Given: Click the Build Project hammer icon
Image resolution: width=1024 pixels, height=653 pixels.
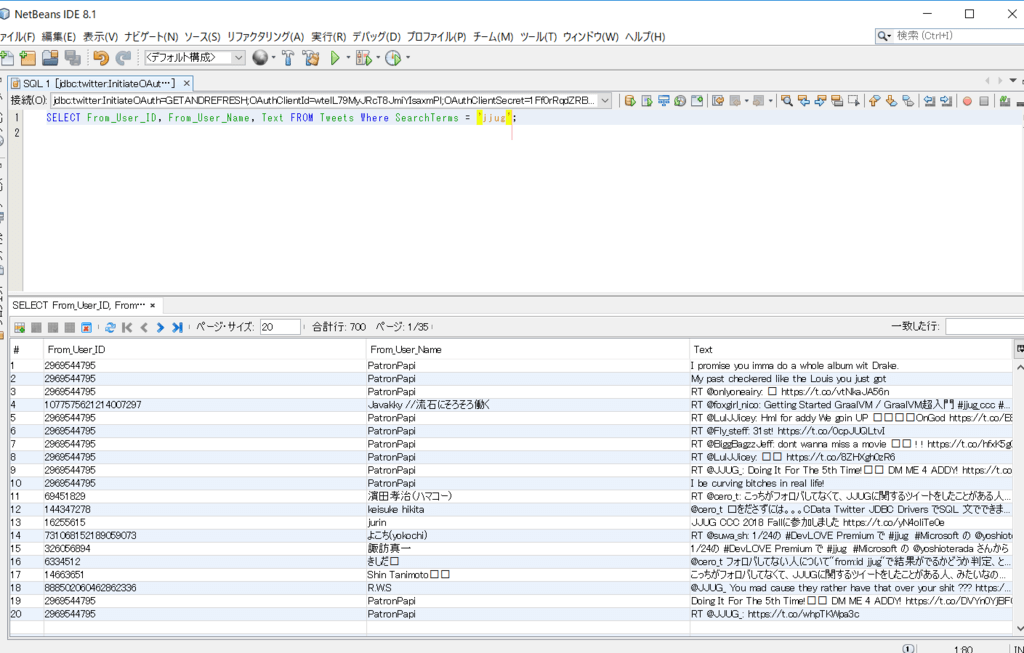Looking at the screenshot, I should (287, 58).
